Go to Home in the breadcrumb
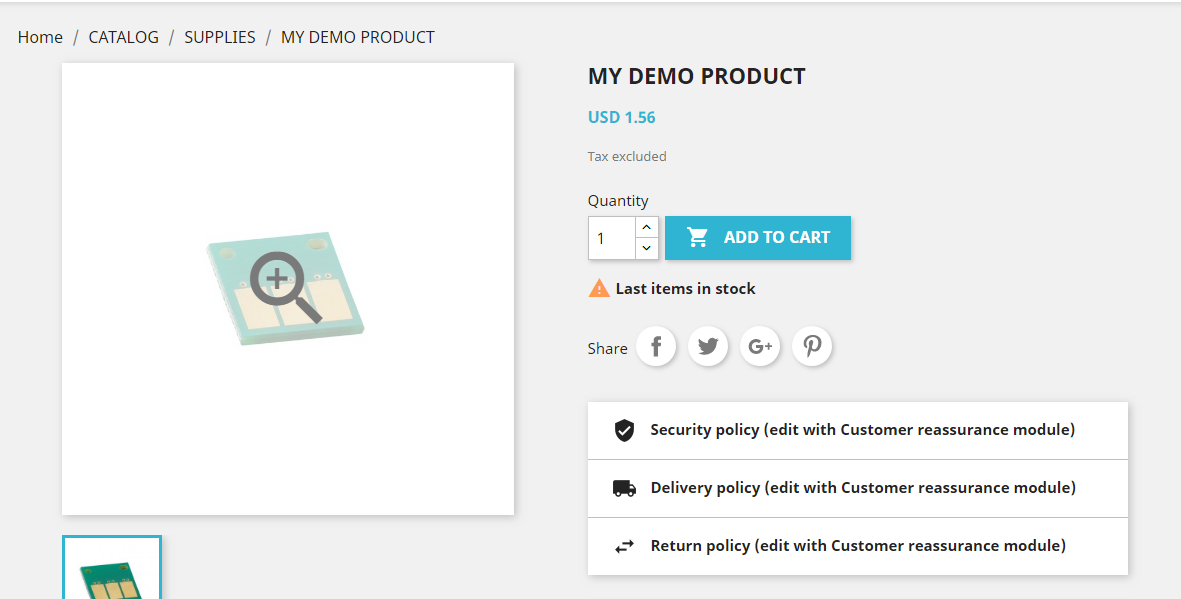Viewport: 1181px width, 599px height. [40, 37]
